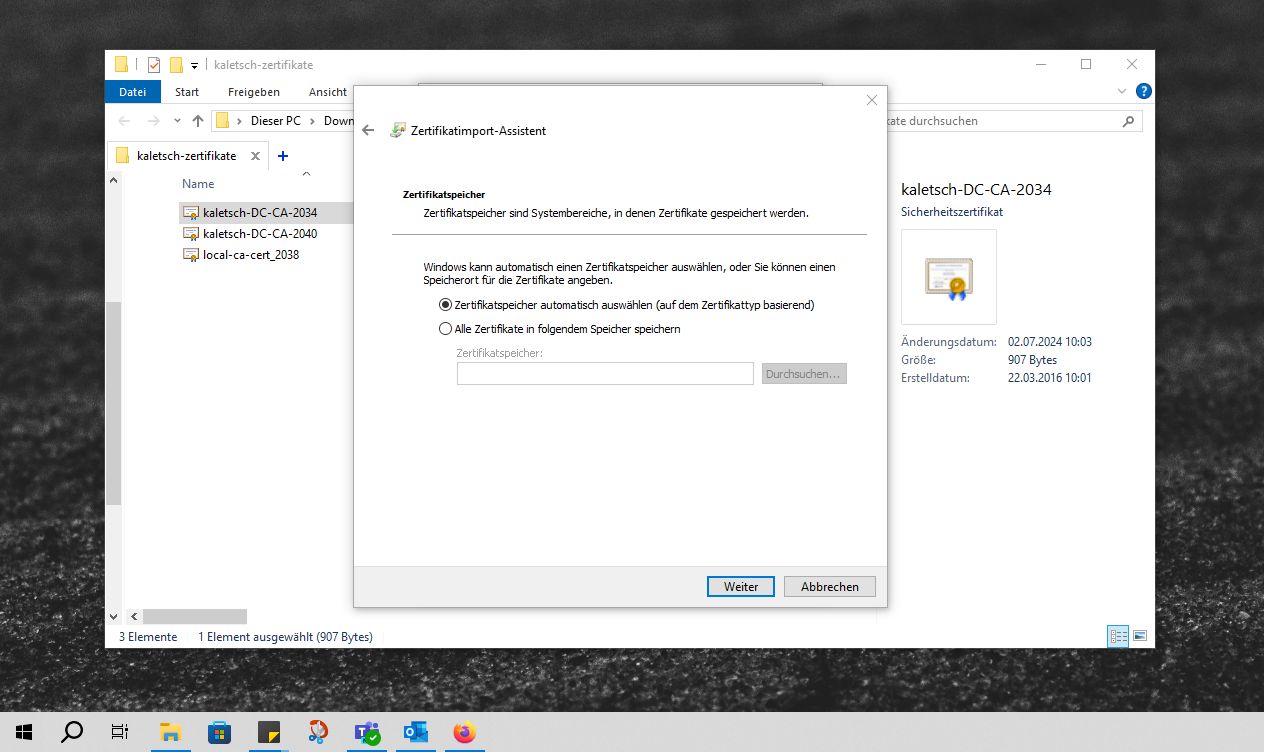Open the recent locations dropdown arrow
Screen dimensions: 1264x752
177,121
